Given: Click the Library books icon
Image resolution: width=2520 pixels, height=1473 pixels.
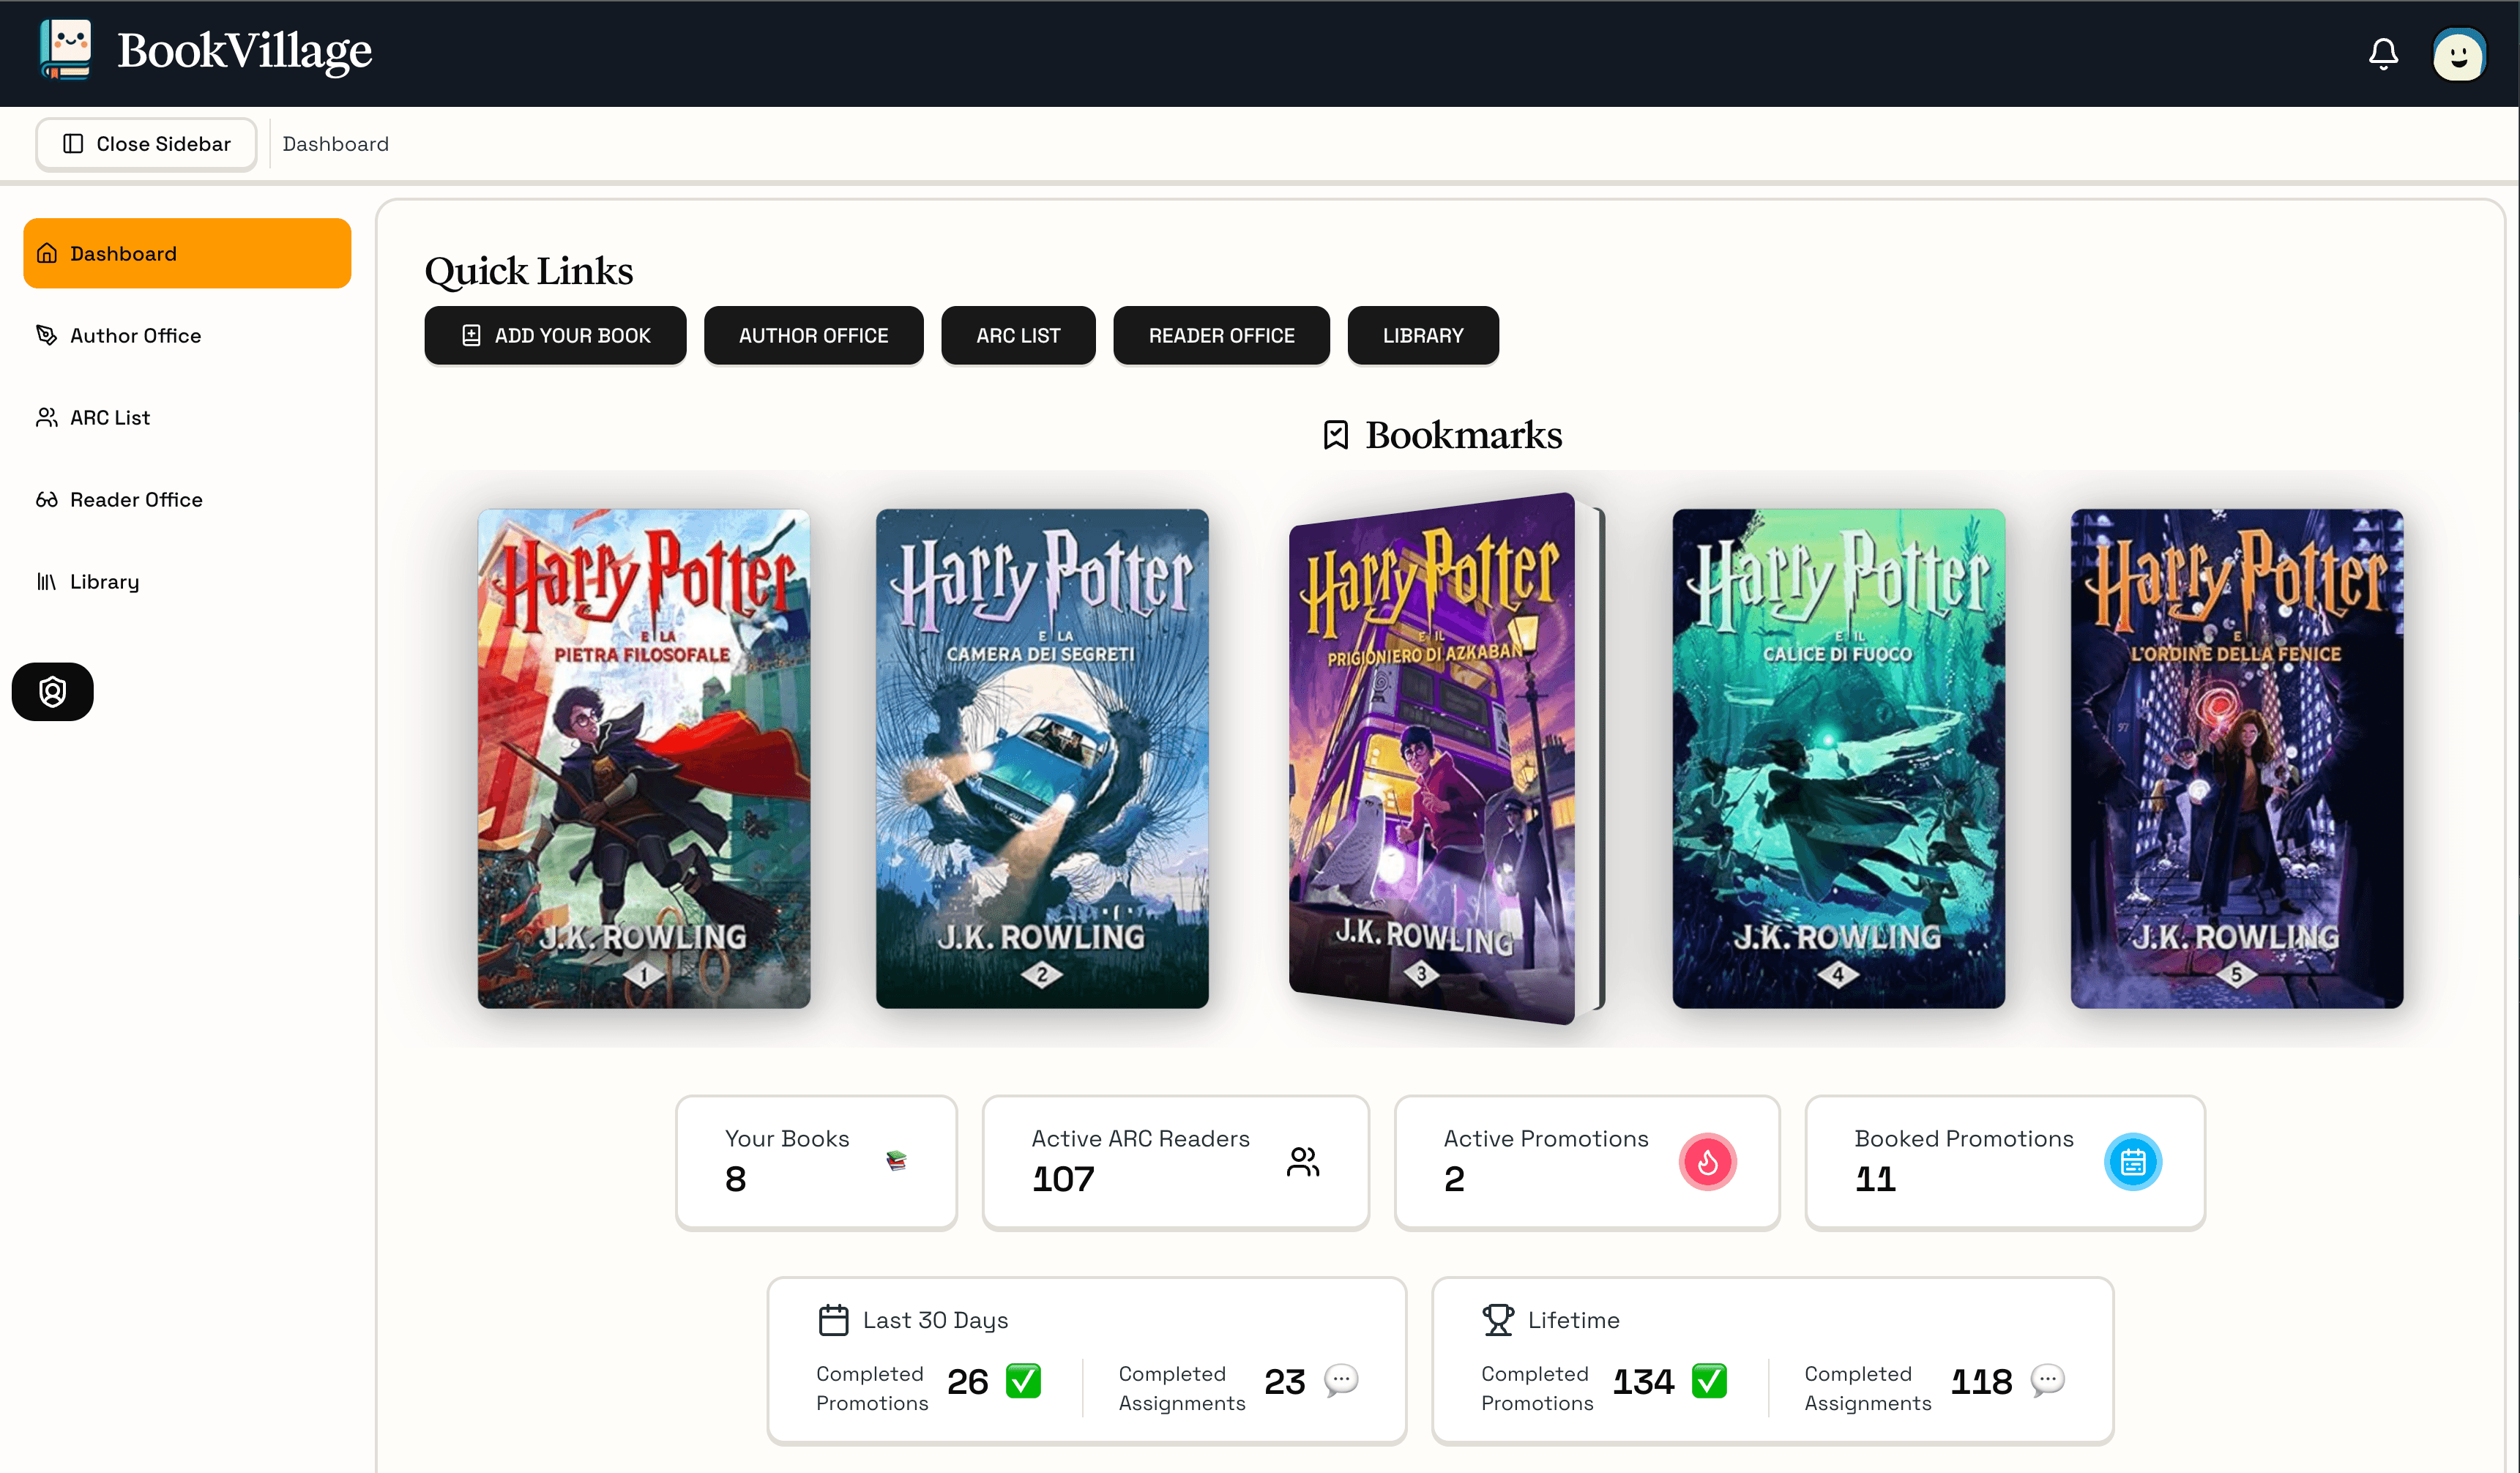Looking at the screenshot, I should tap(47, 582).
